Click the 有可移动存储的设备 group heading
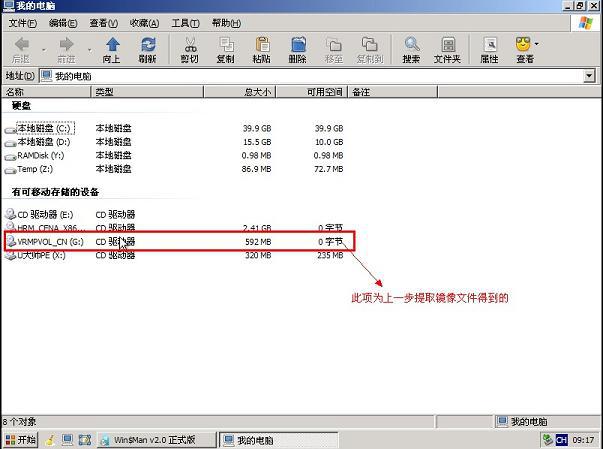 click(x=55, y=192)
